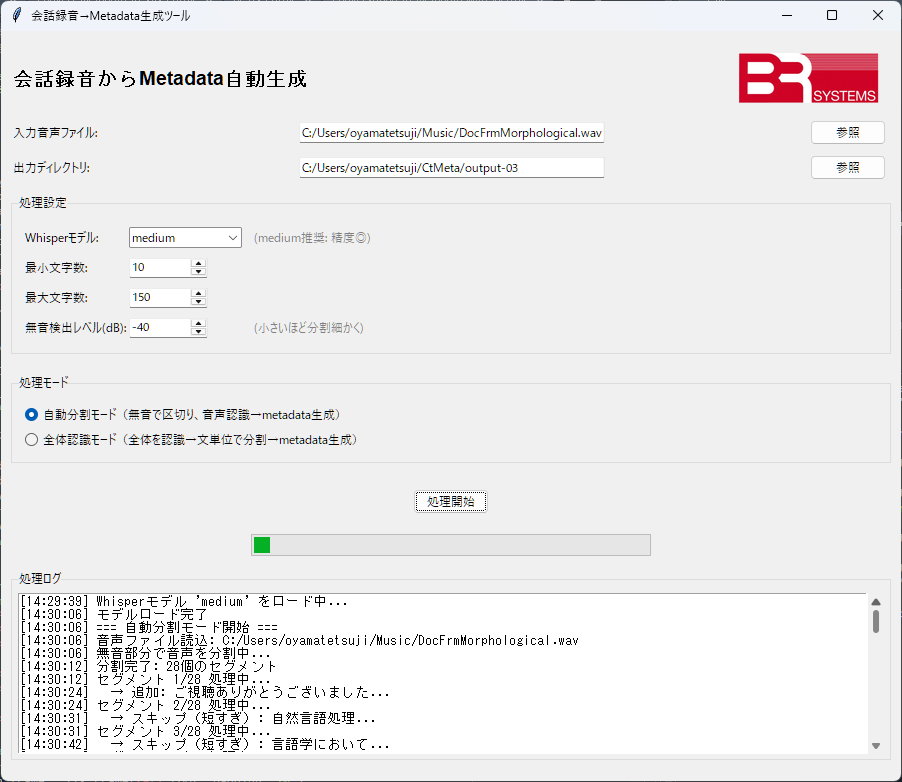Decrease the 最小文字数 value with down arrow
The width and height of the screenshot is (902, 782).
pos(198,272)
